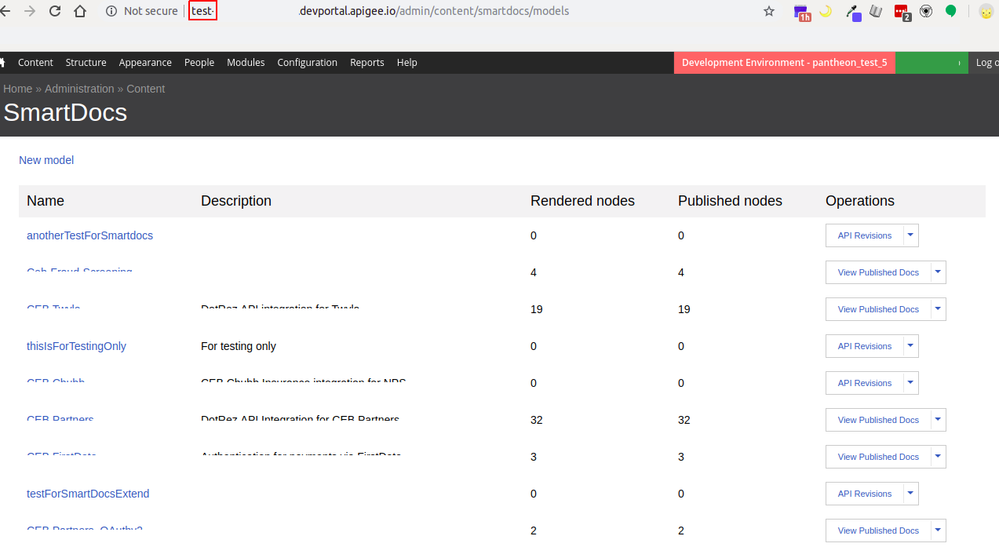Expand operations dropdown in 2-node row

[938, 530]
